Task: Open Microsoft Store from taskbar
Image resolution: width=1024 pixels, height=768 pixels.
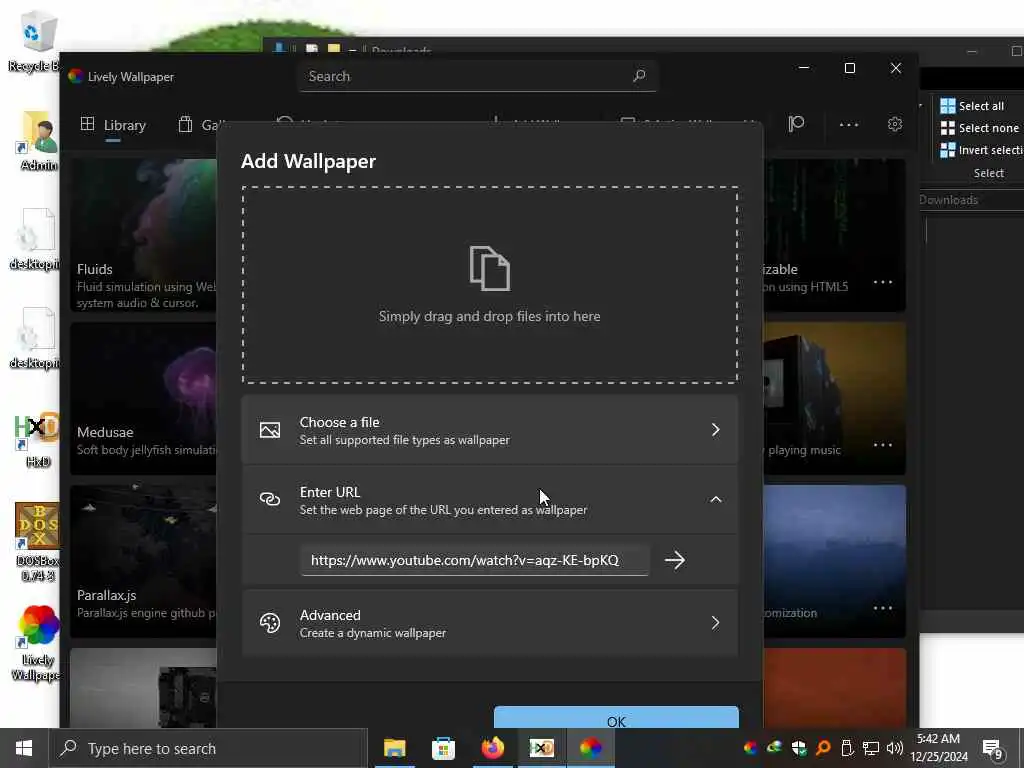Action: [443, 748]
